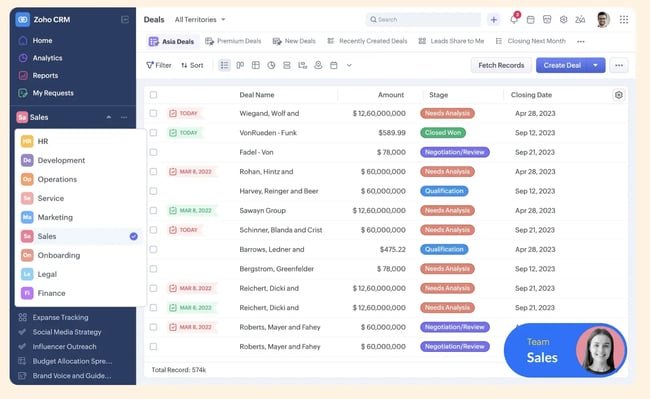
Task: Select Operations in the team list
Action: 80,179
